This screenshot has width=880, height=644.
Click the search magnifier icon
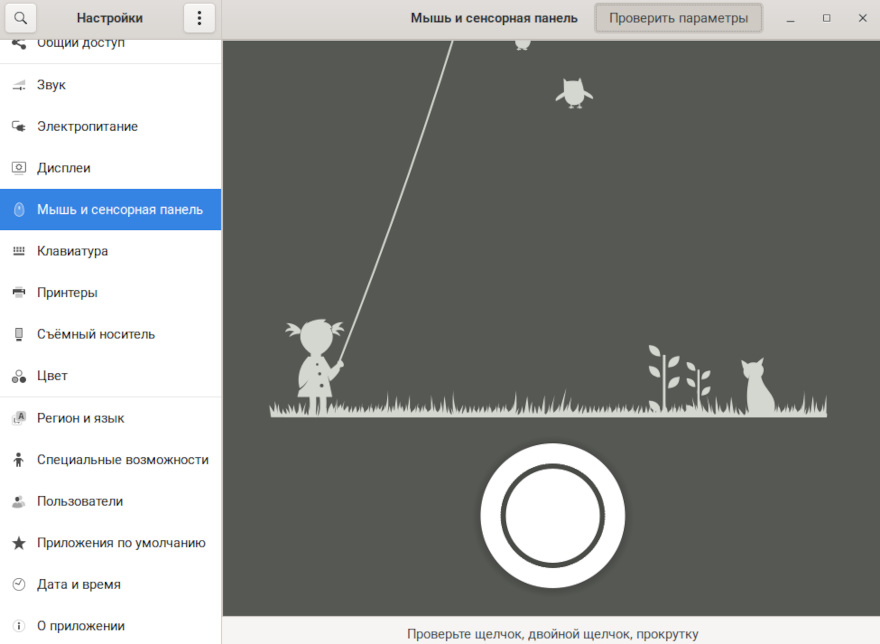pos(20,18)
